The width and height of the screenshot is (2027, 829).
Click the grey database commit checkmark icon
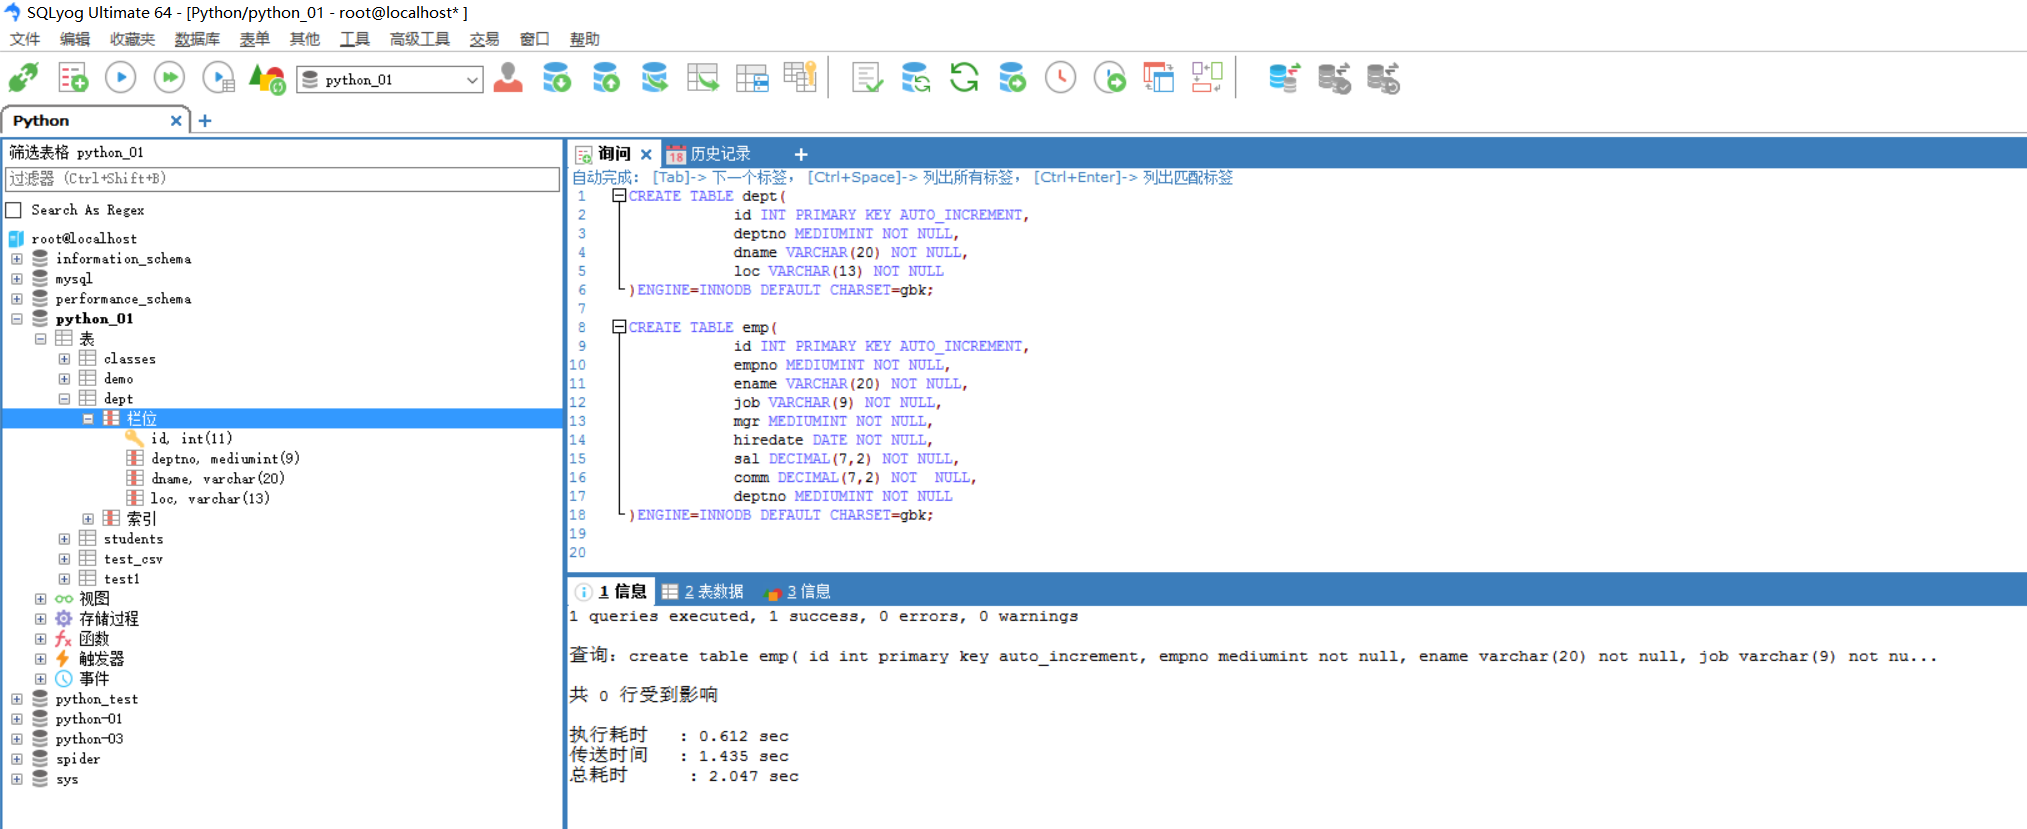tap(1334, 78)
